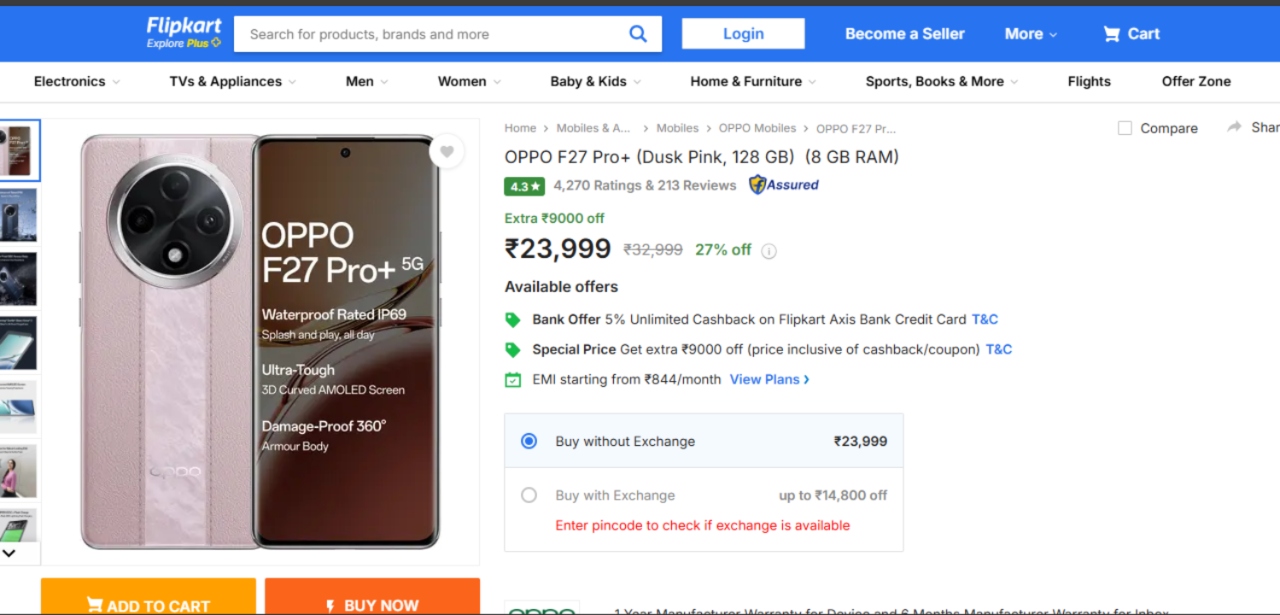The width and height of the screenshot is (1280, 615).
Task: Click the Available offers heading
Action: click(561, 287)
